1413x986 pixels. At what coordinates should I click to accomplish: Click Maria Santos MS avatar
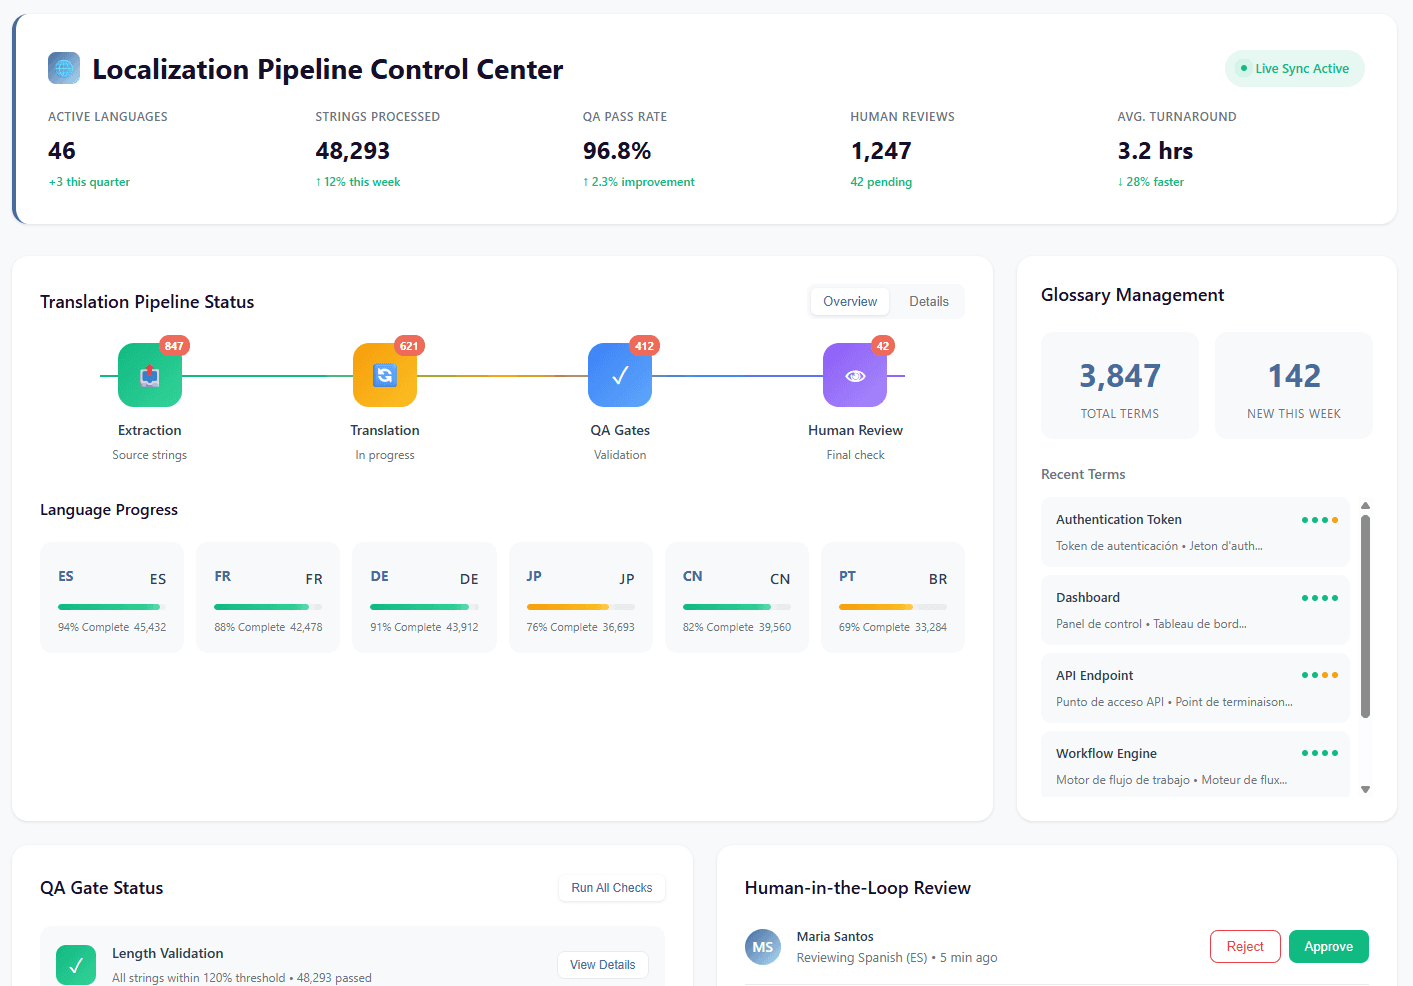(763, 947)
